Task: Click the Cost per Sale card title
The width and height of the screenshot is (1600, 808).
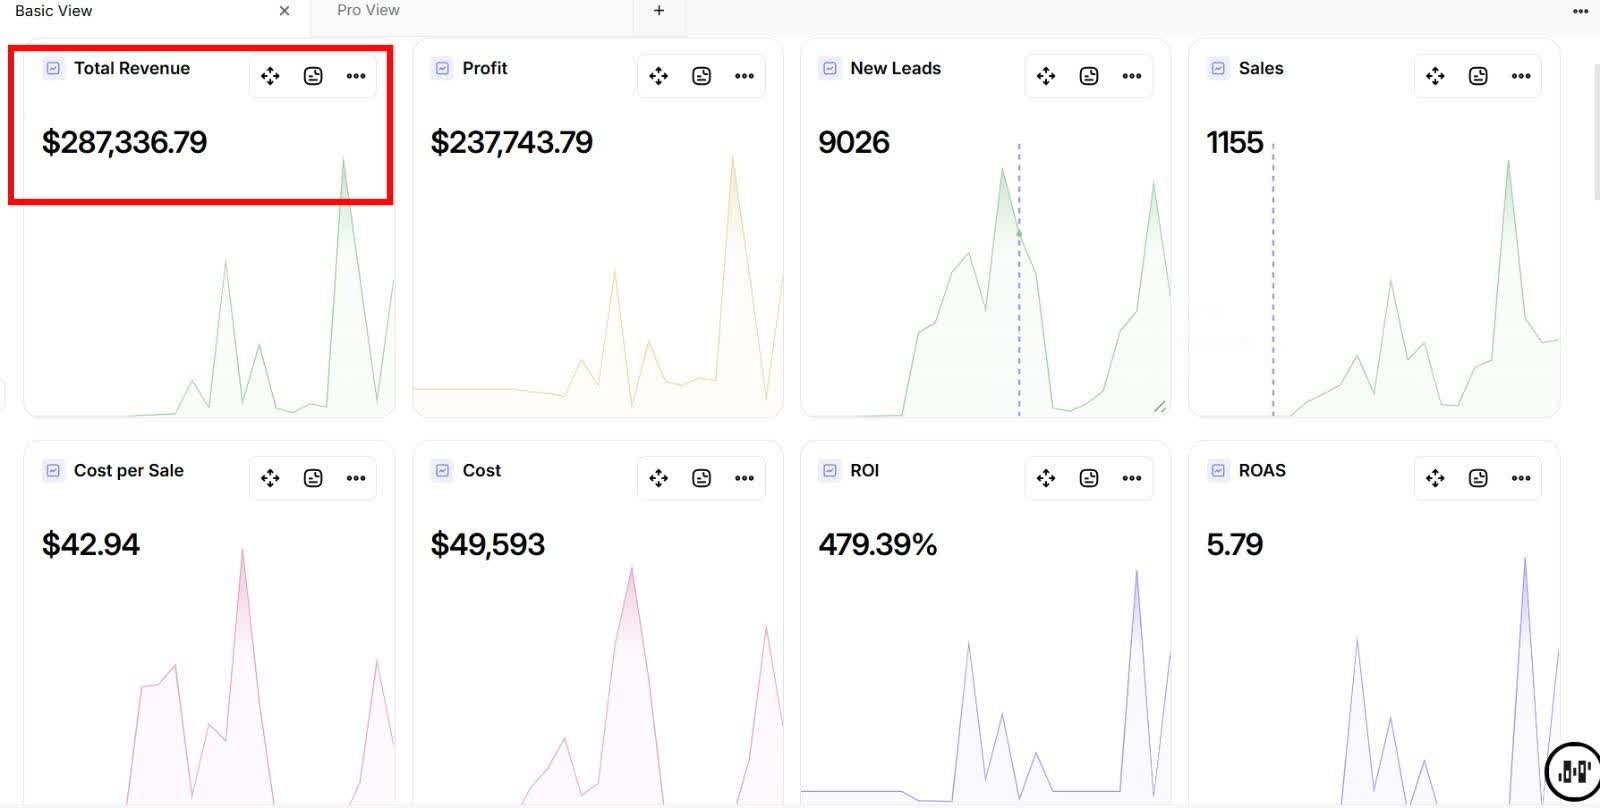Action: pos(129,470)
